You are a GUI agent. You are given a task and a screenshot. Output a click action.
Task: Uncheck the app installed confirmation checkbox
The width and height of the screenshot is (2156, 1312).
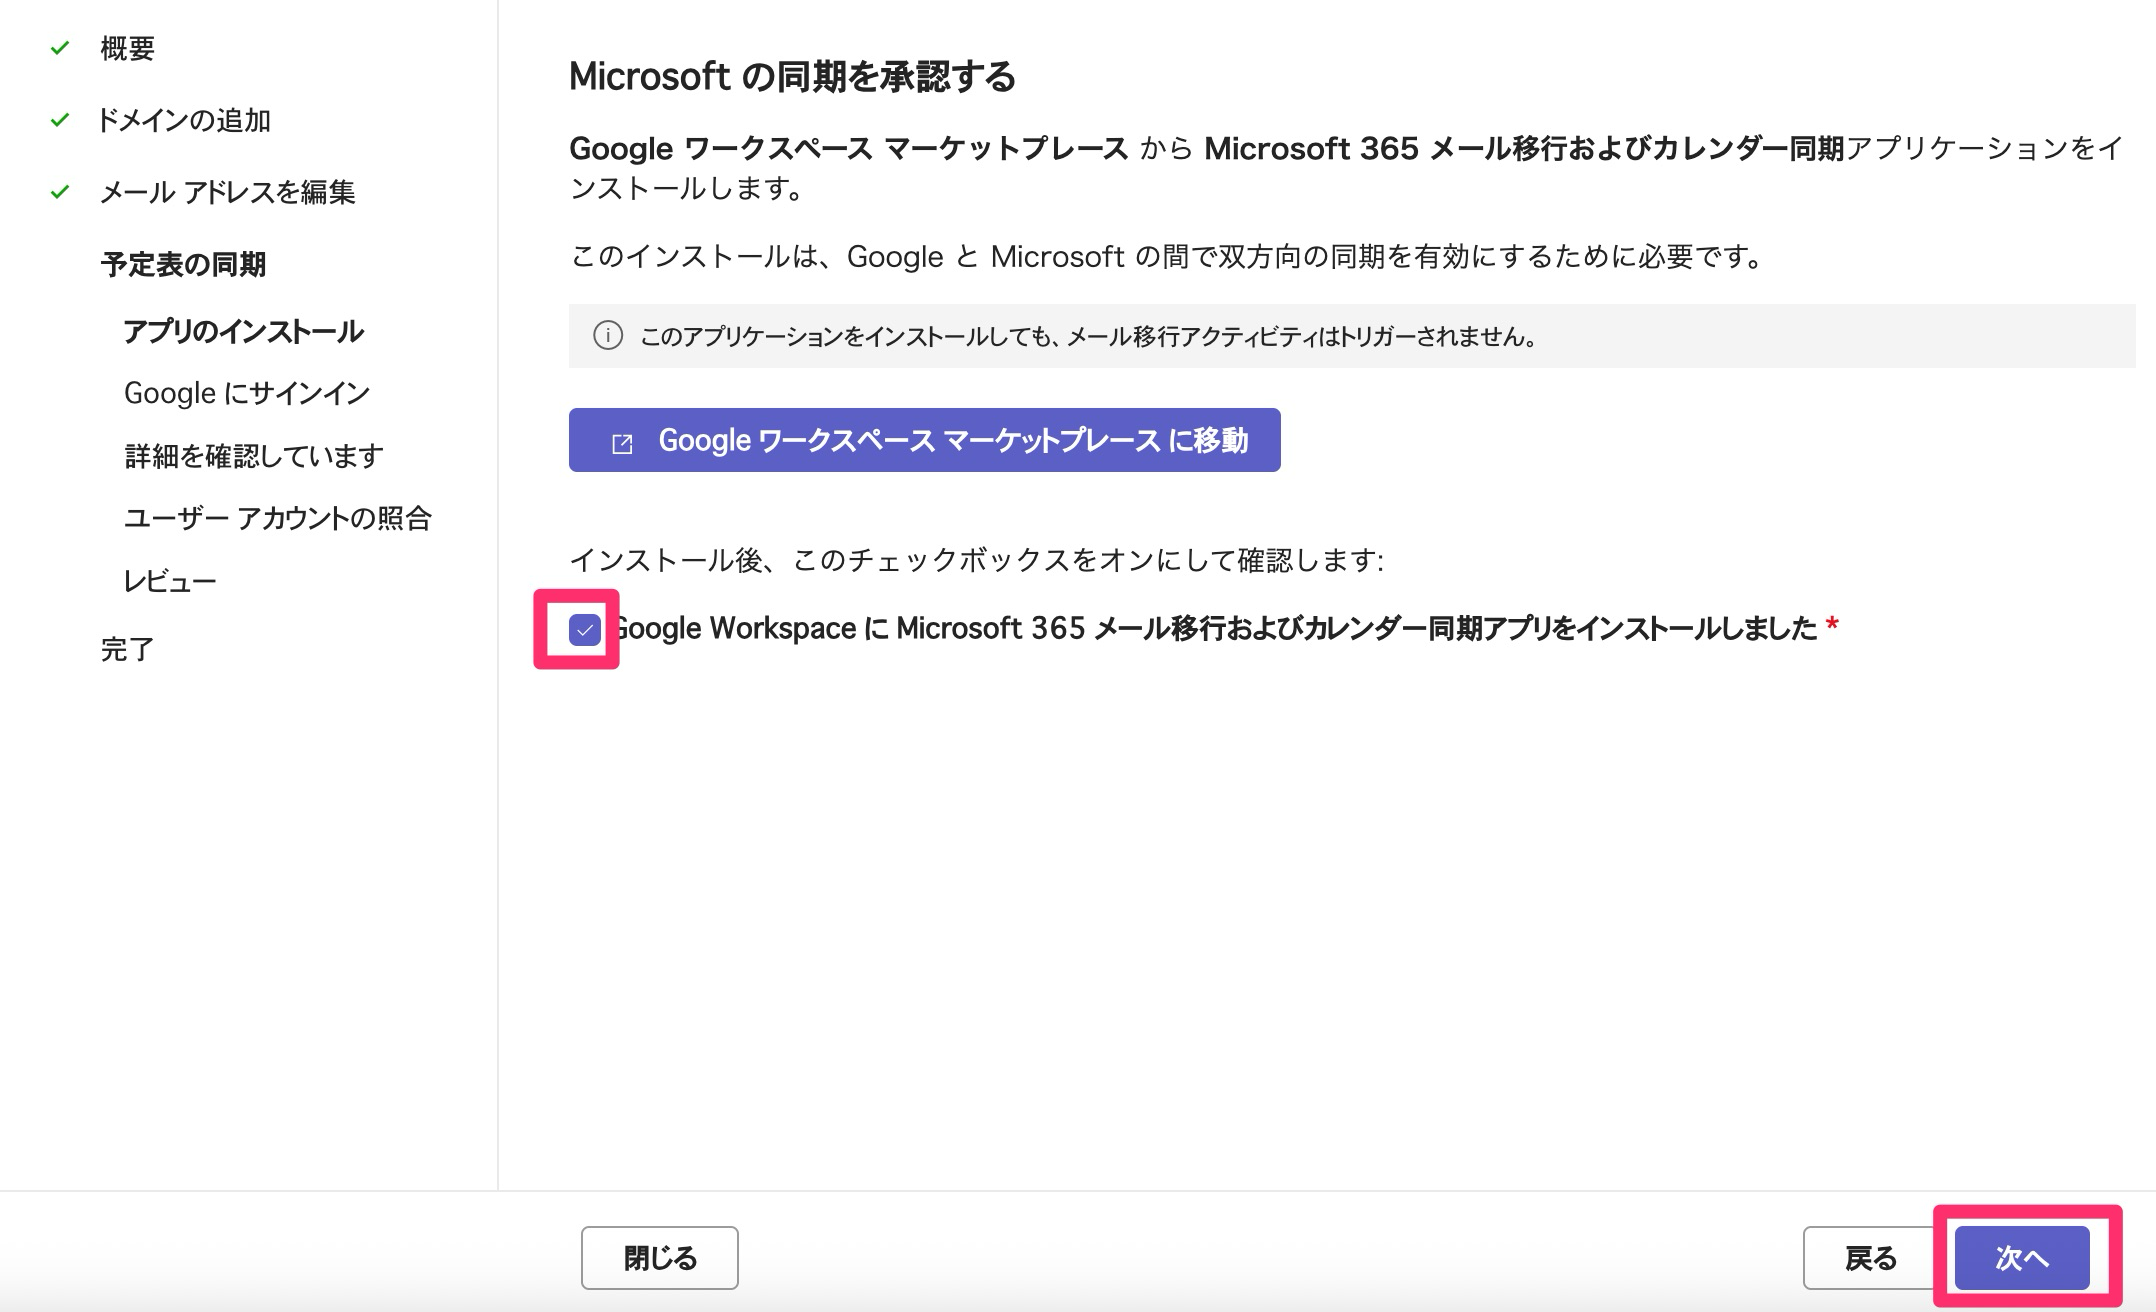(584, 629)
